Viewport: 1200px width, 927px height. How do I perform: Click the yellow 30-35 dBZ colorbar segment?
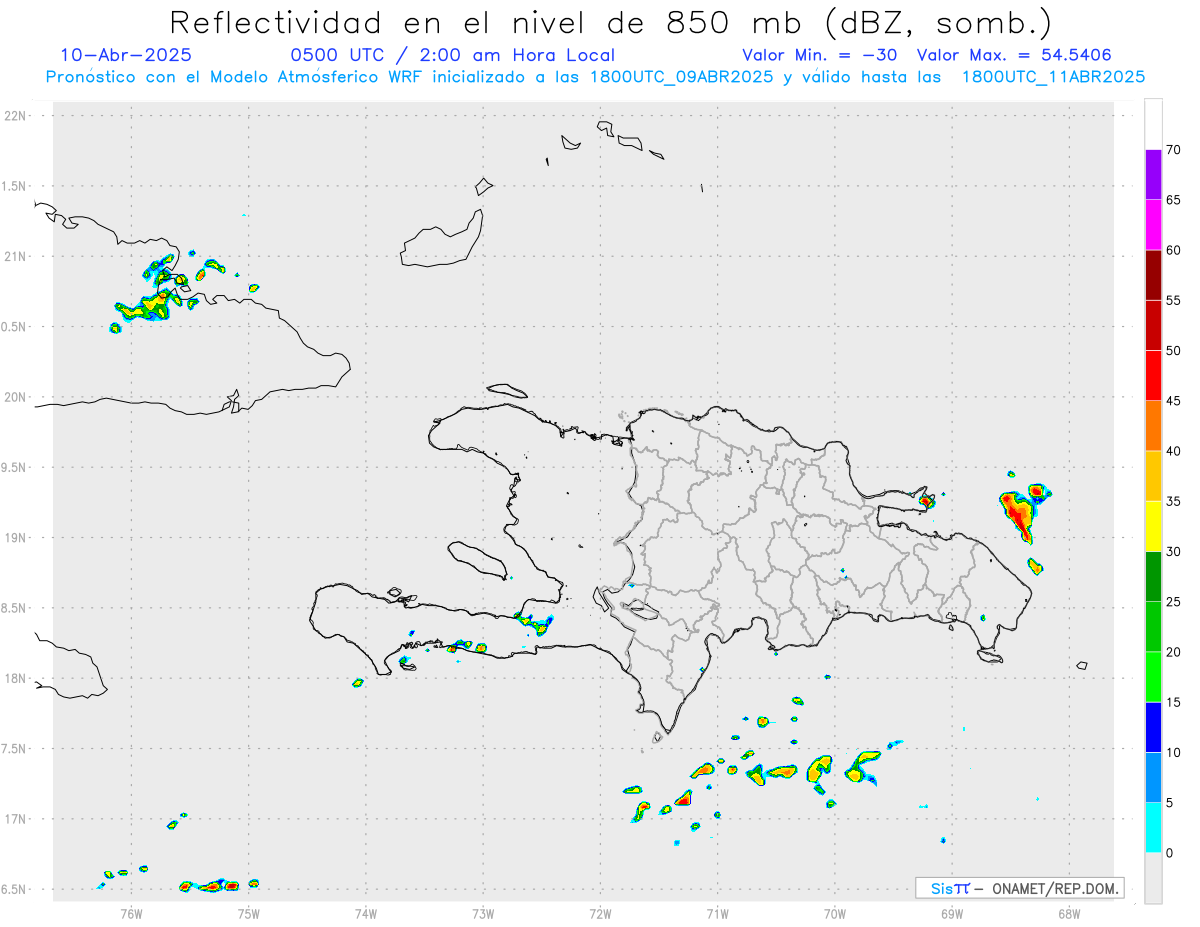[x=1153, y=526]
